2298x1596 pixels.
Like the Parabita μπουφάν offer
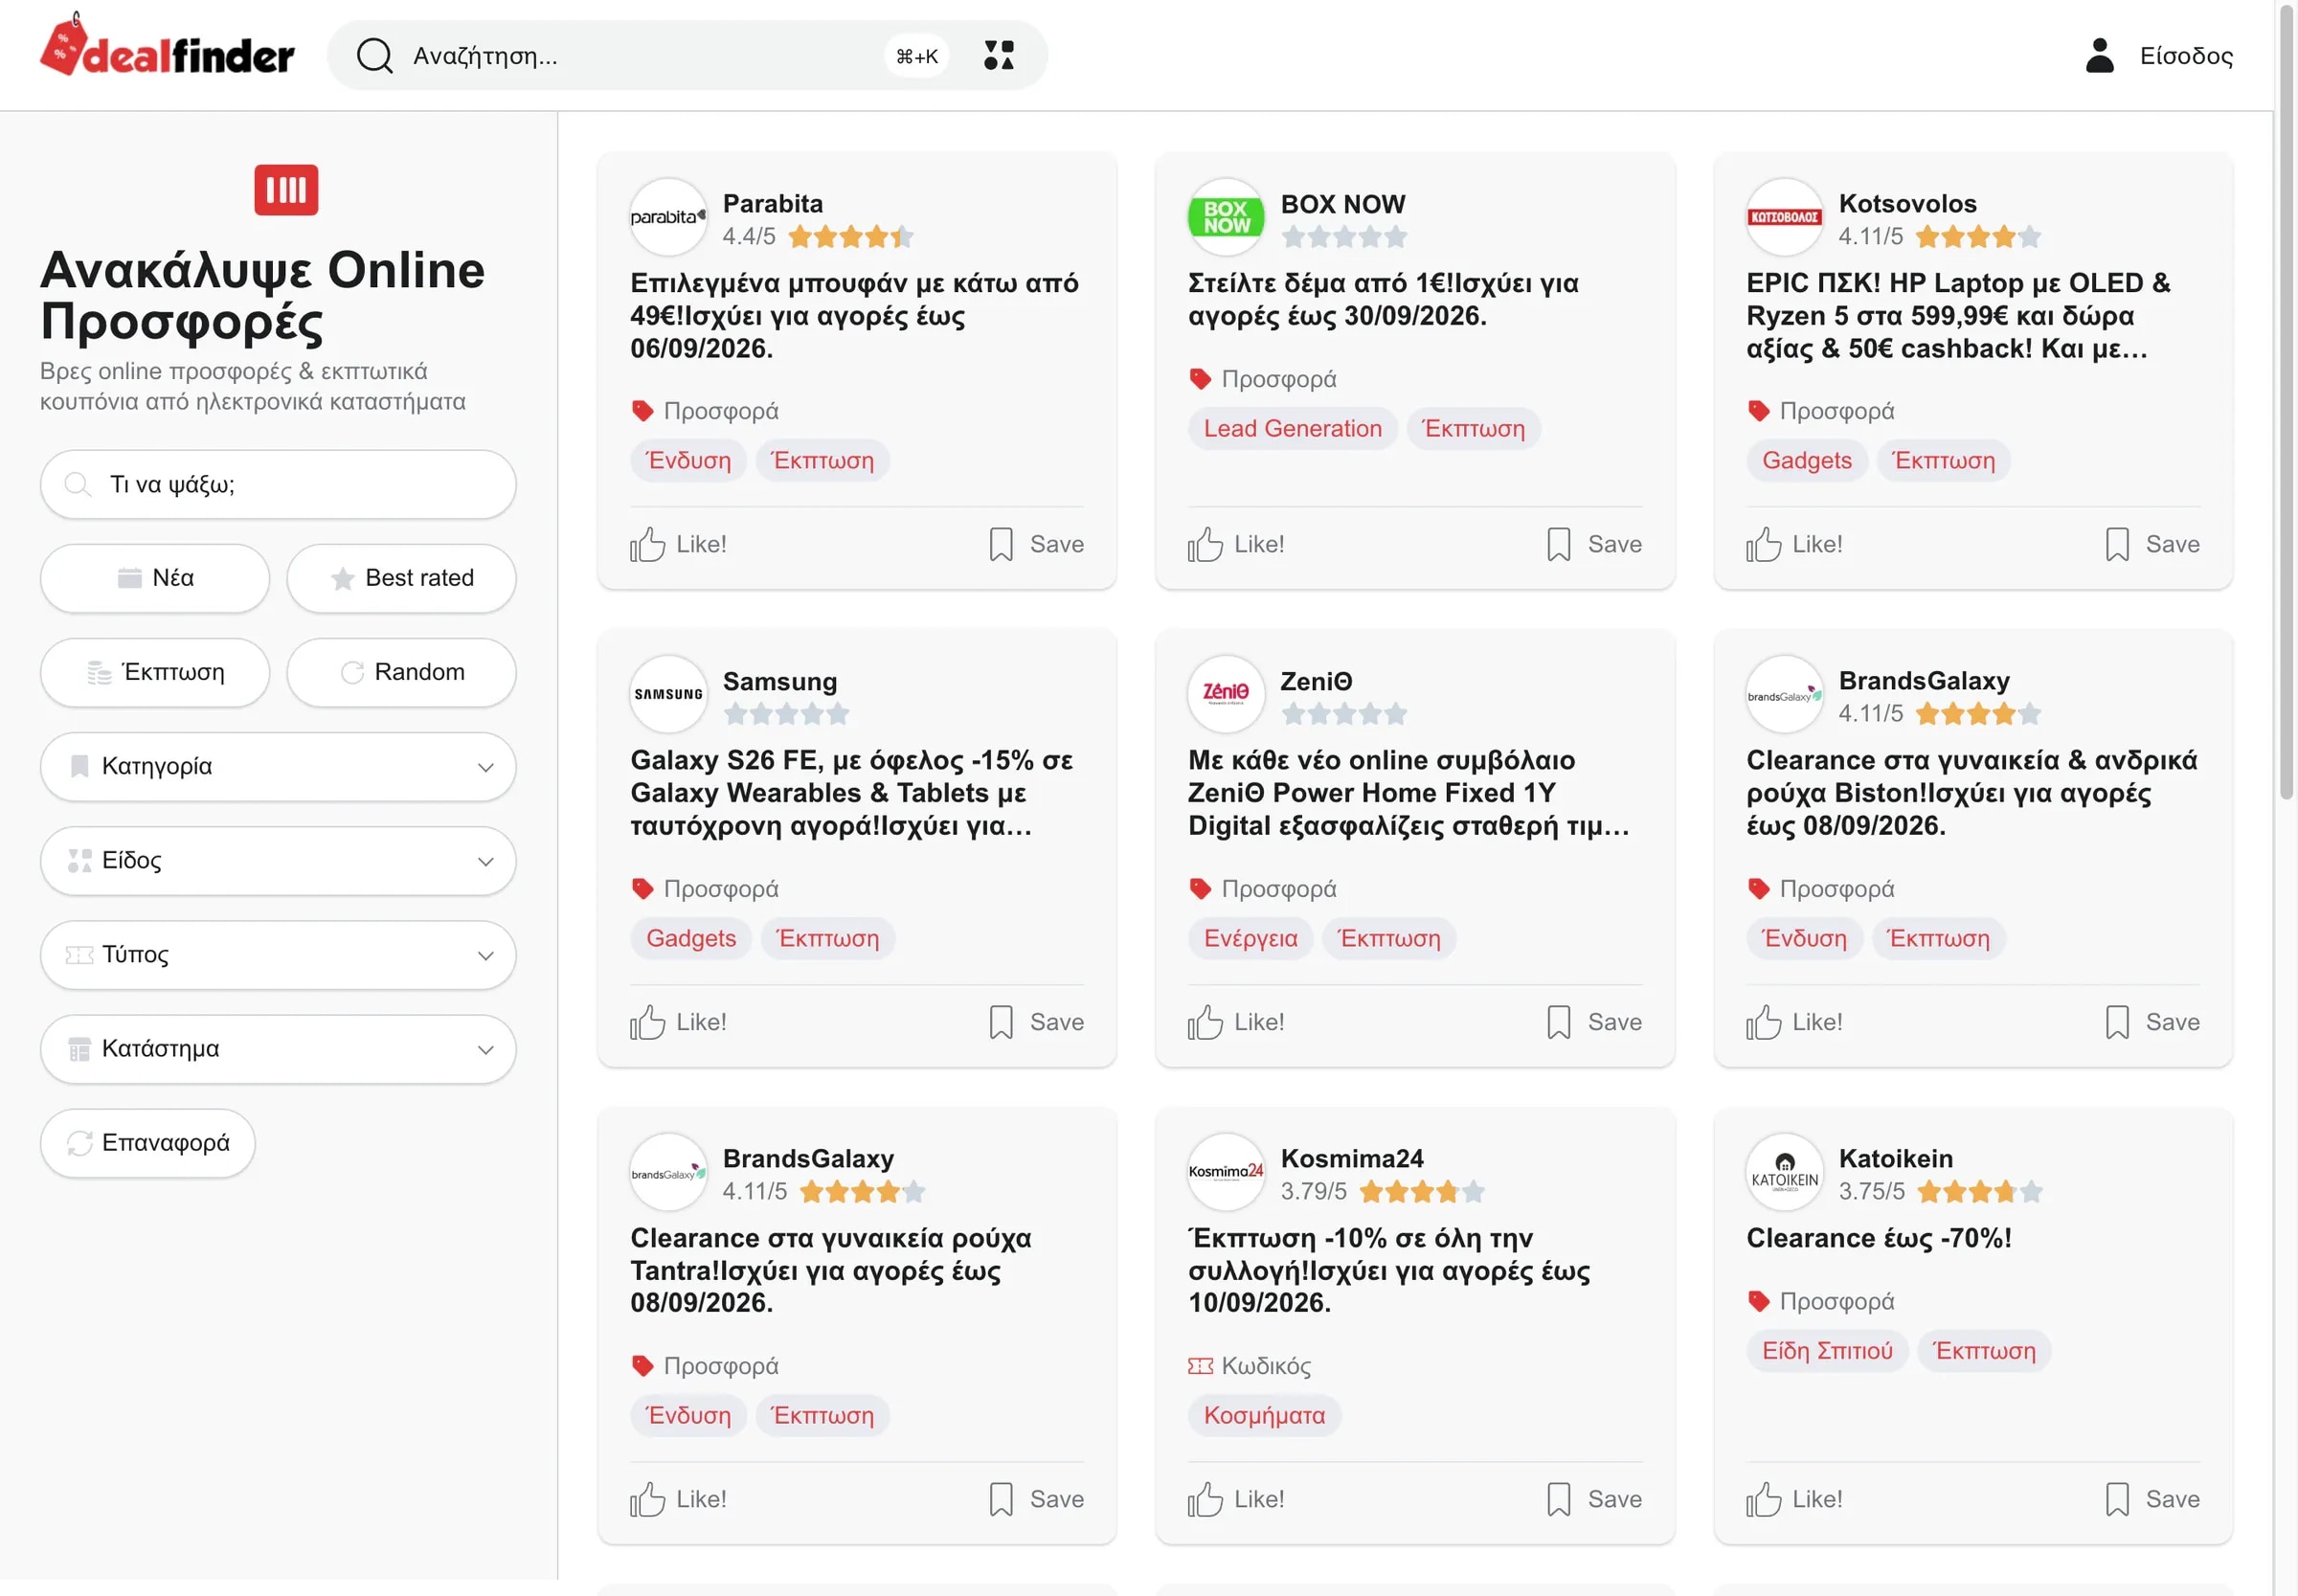[x=678, y=545]
